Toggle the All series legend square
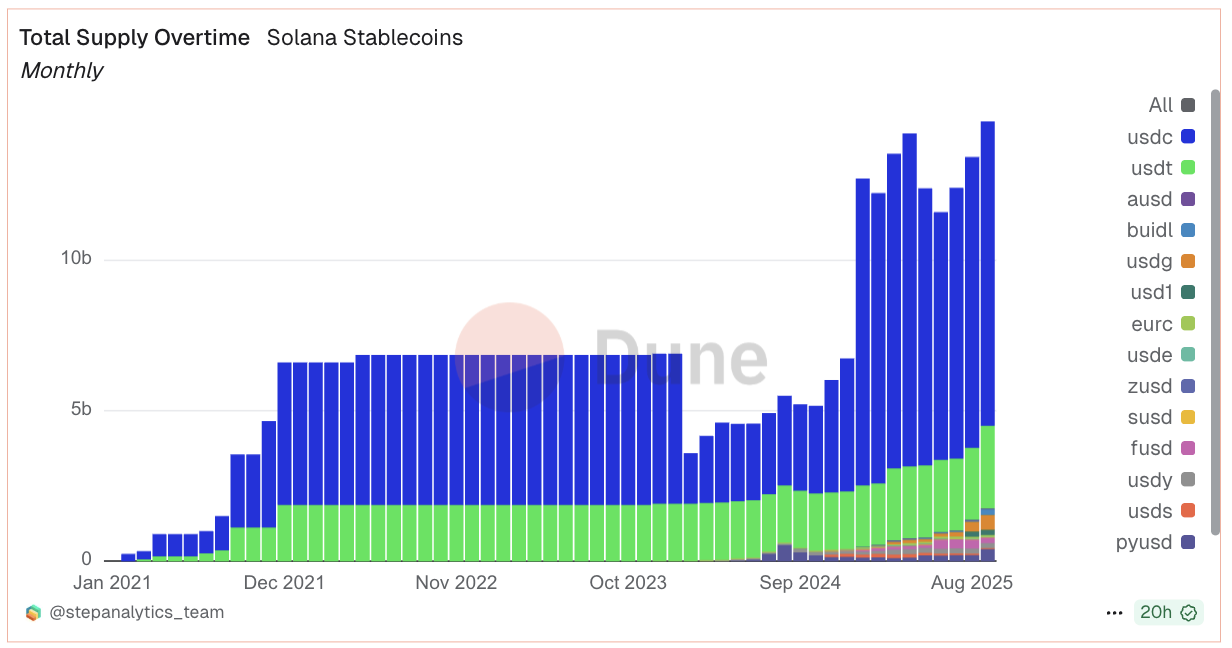The image size is (1232, 648). (x=1188, y=105)
